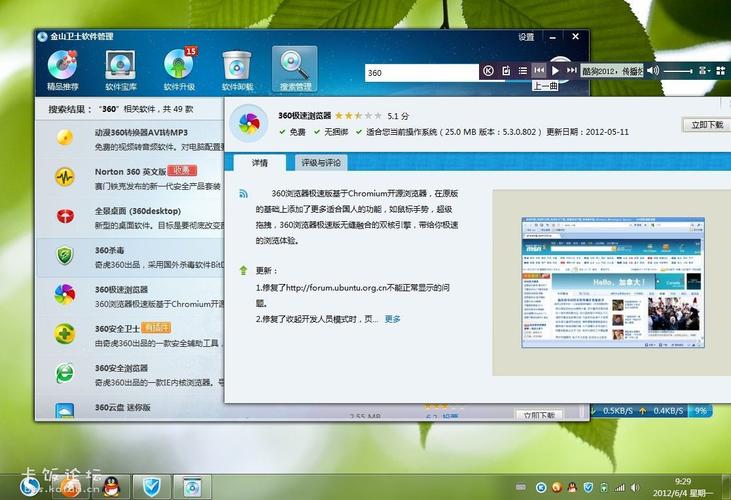The image size is (731, 500).
Task: Select the 360安全卫士 result
Action: (x=131, y=336)
